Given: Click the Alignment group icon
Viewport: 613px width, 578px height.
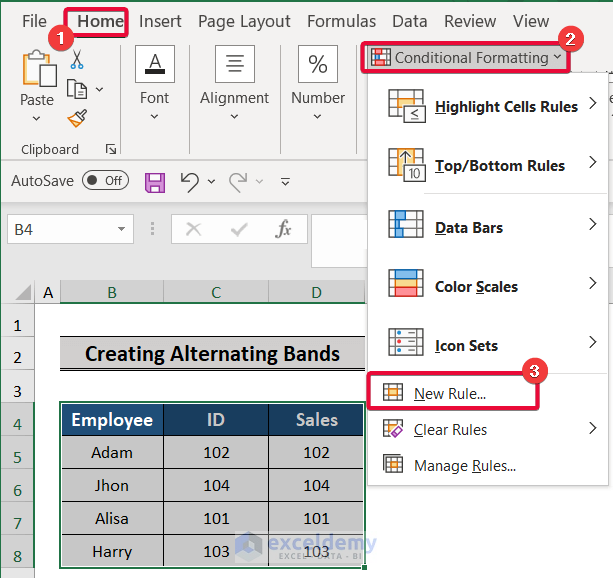Looking at the screenshot, I should (235, 64).
